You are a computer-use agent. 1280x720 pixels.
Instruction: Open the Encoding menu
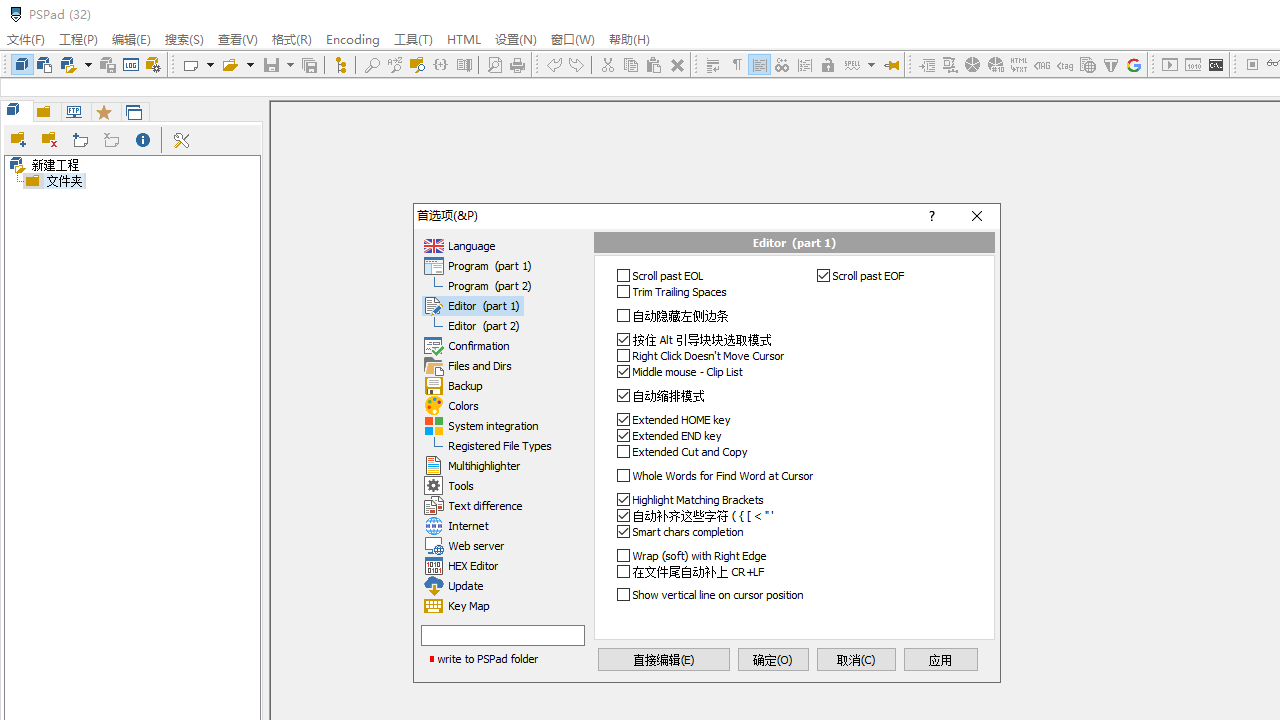[352, 40]
